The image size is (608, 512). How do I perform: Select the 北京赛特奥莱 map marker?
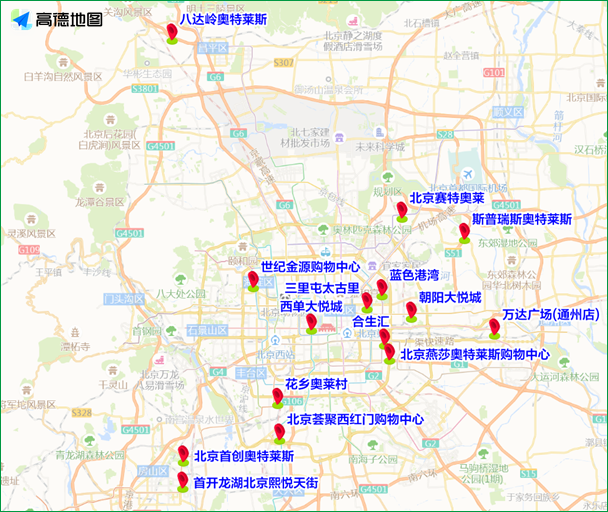tap(402, 212)
